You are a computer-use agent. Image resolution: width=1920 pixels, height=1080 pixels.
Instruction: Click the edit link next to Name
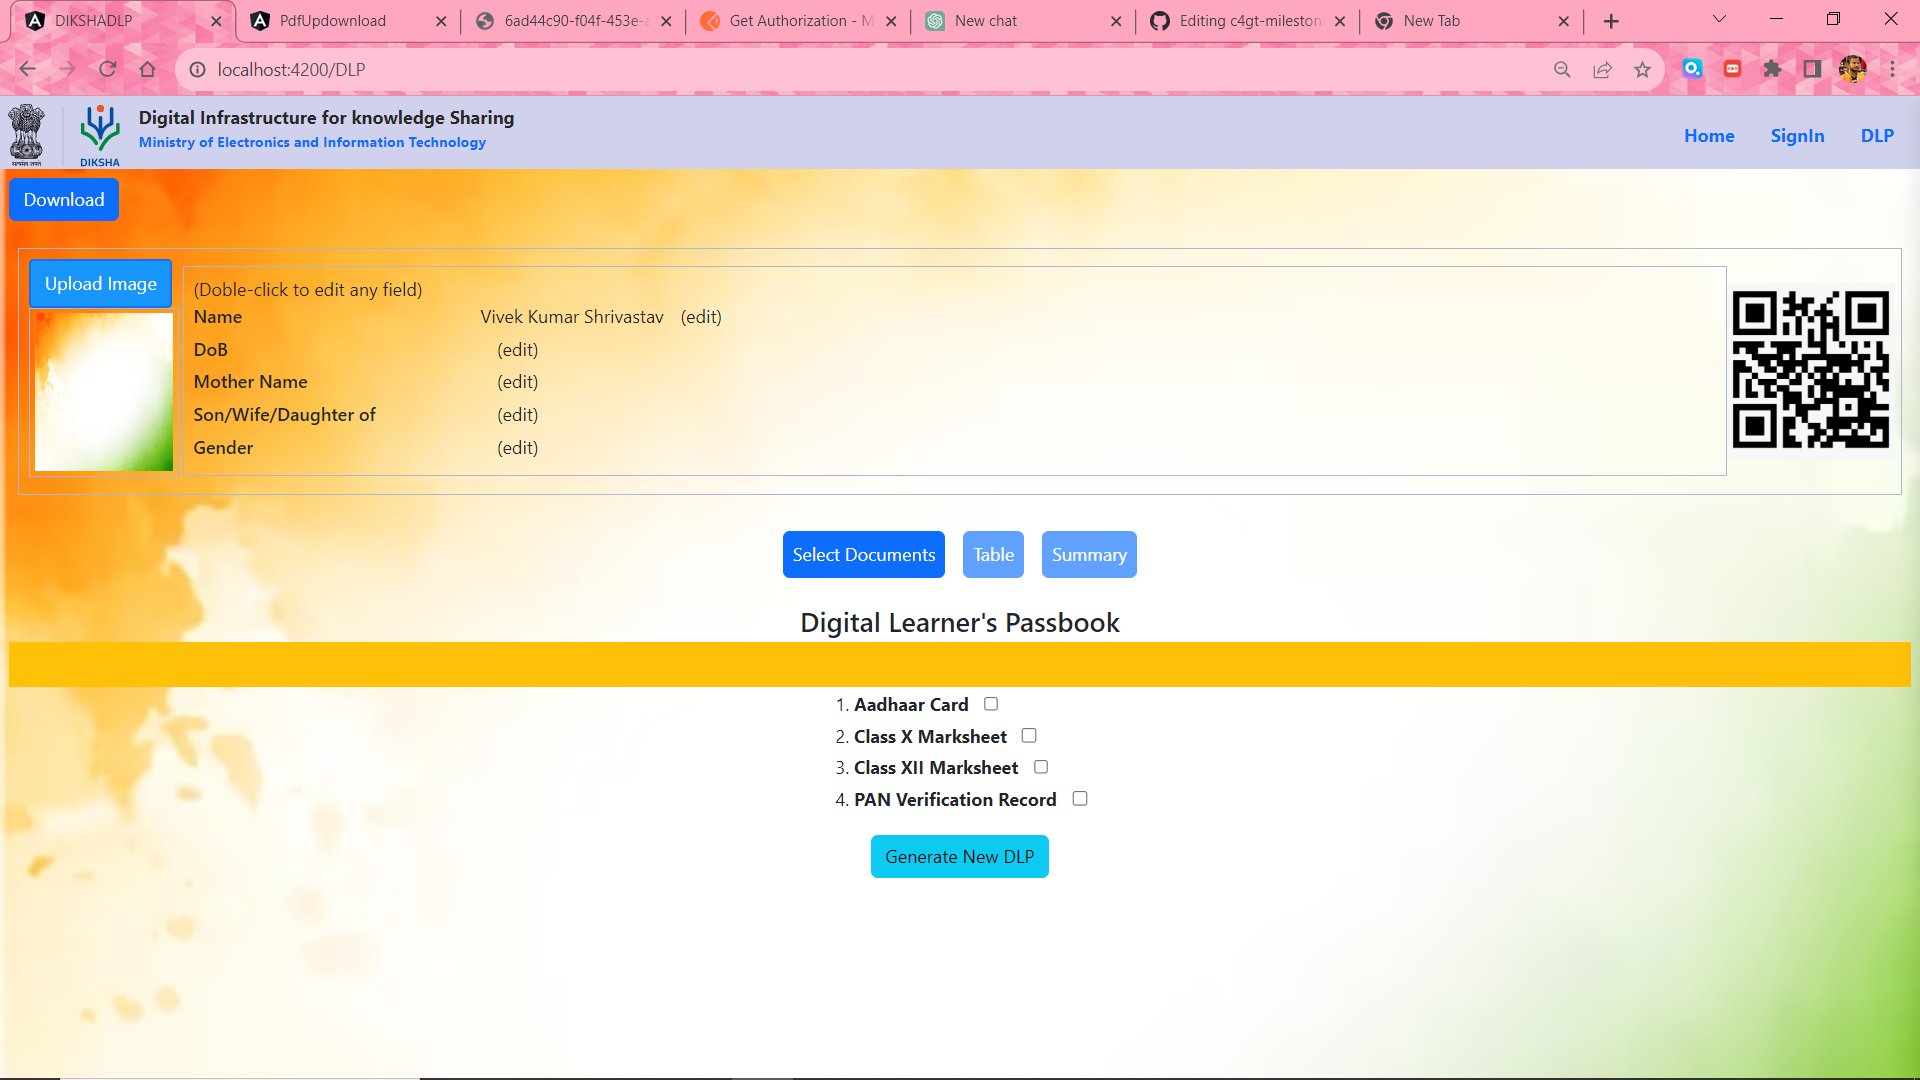coord(701,317)
